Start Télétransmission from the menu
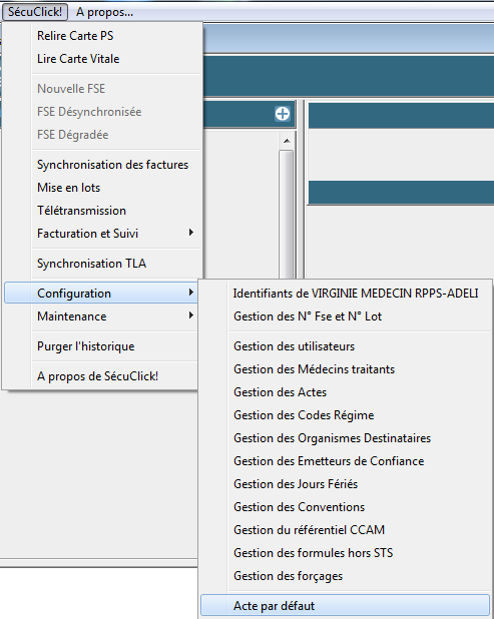 (x=102, y=210)
